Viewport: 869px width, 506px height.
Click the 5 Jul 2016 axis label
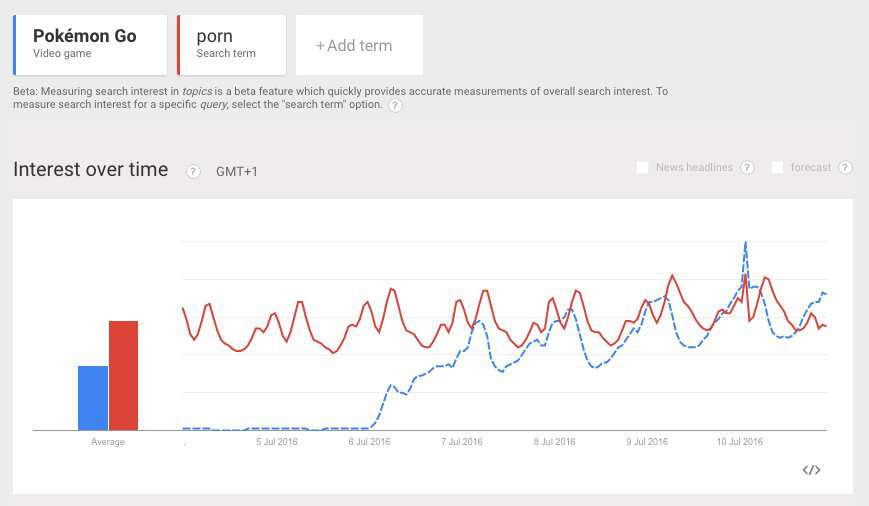pyautogui.click(x=277, y=441)
